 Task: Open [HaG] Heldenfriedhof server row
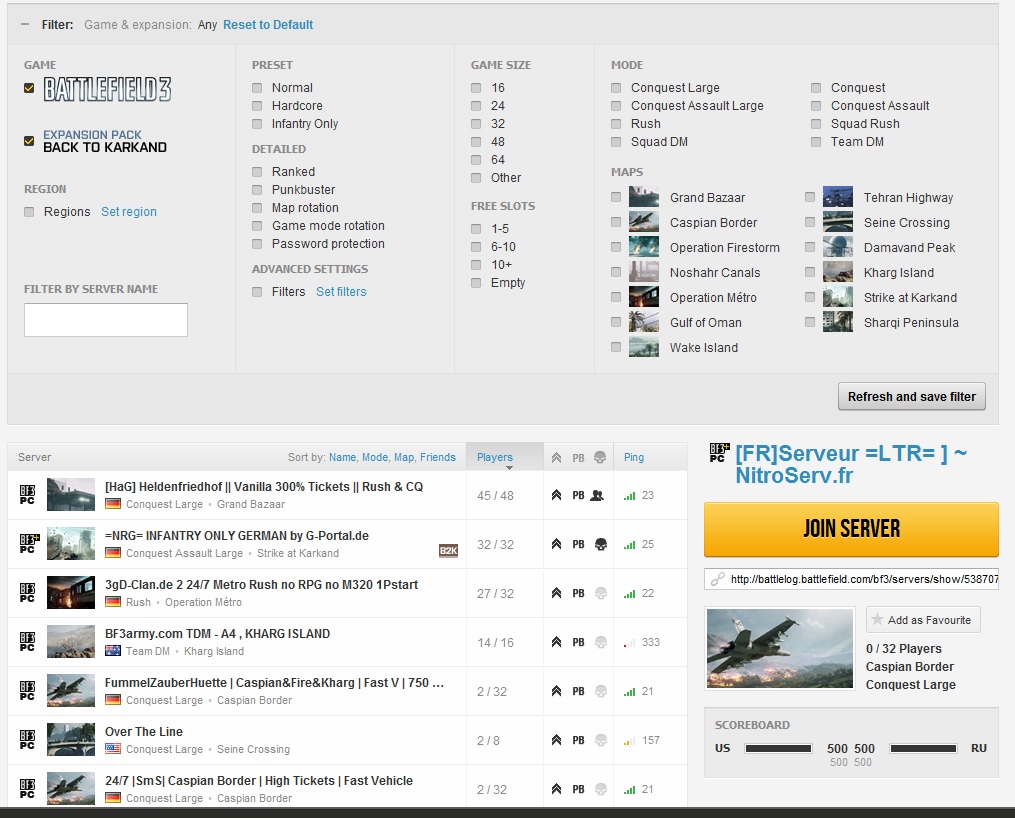(x=347, y=495)
